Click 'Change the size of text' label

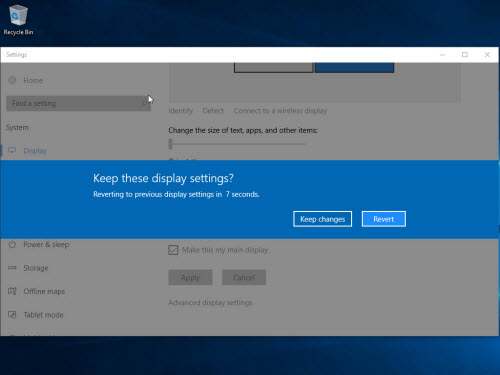243,130
